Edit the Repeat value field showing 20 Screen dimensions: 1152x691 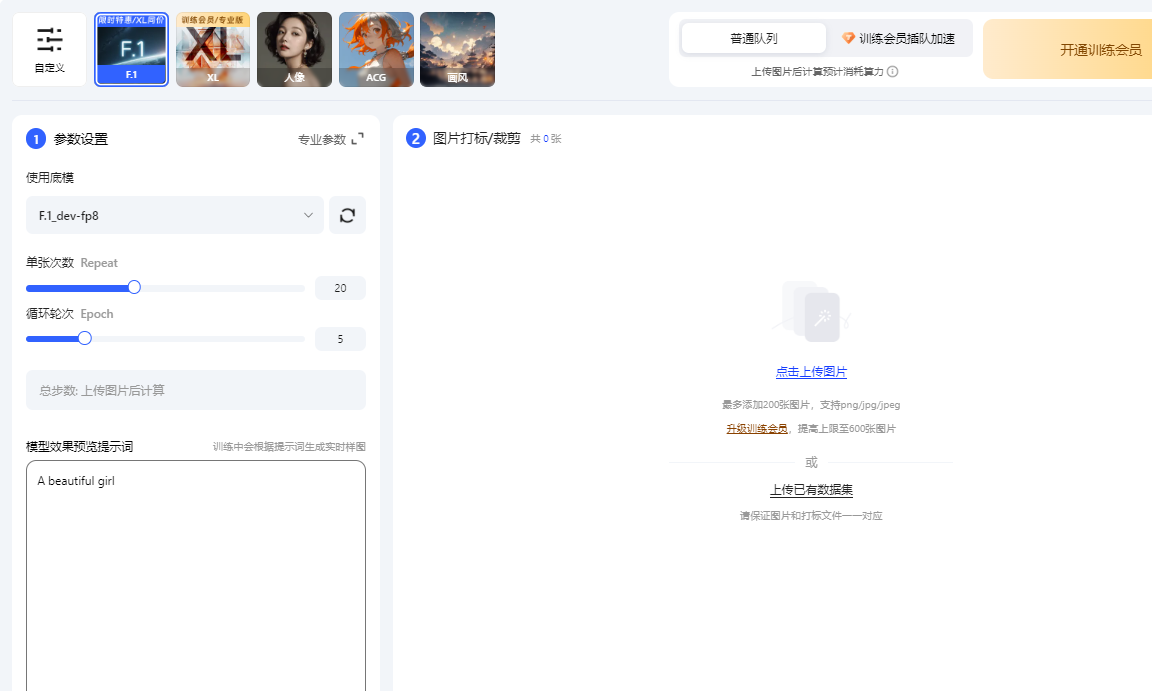pos(340,287)
